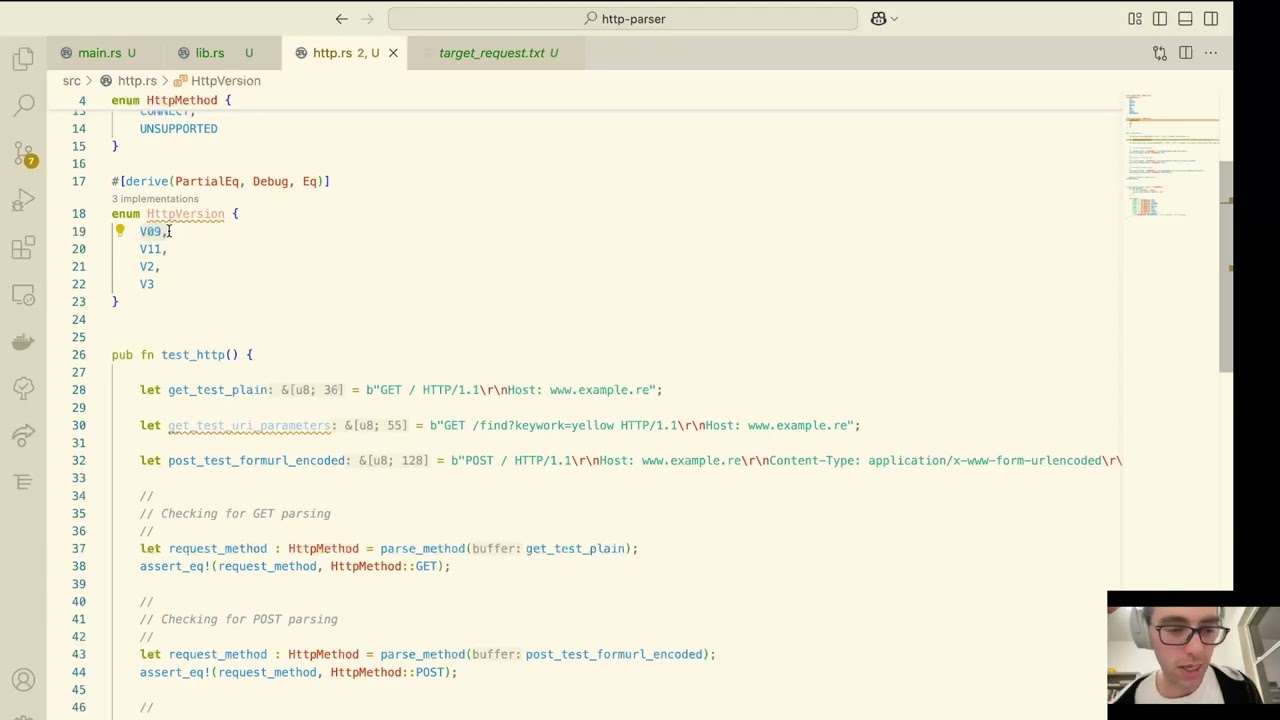
Task: Close the http.rs tab
Action: coord(393,53)
